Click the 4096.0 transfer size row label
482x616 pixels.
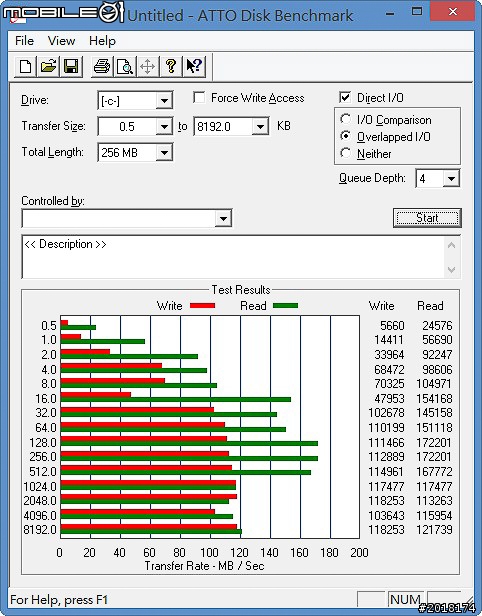pyautogui.click(x=40, y=515)
